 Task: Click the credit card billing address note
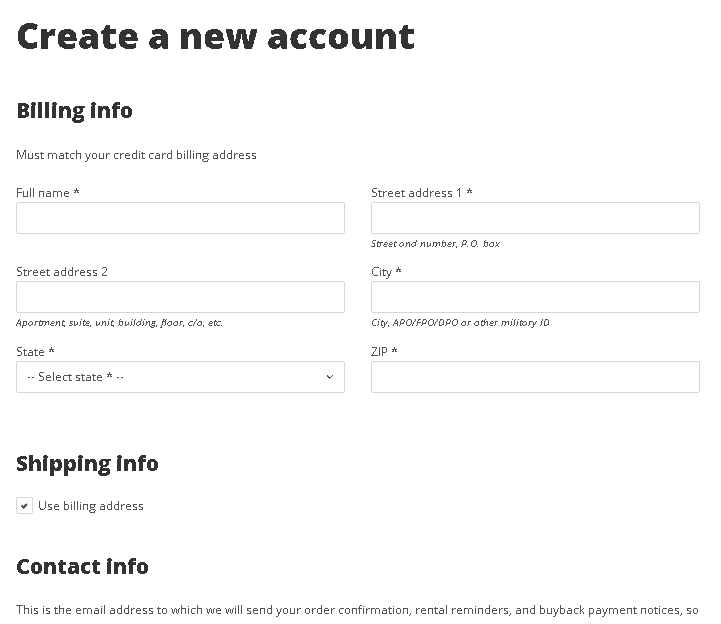click(x=136, y=155)
